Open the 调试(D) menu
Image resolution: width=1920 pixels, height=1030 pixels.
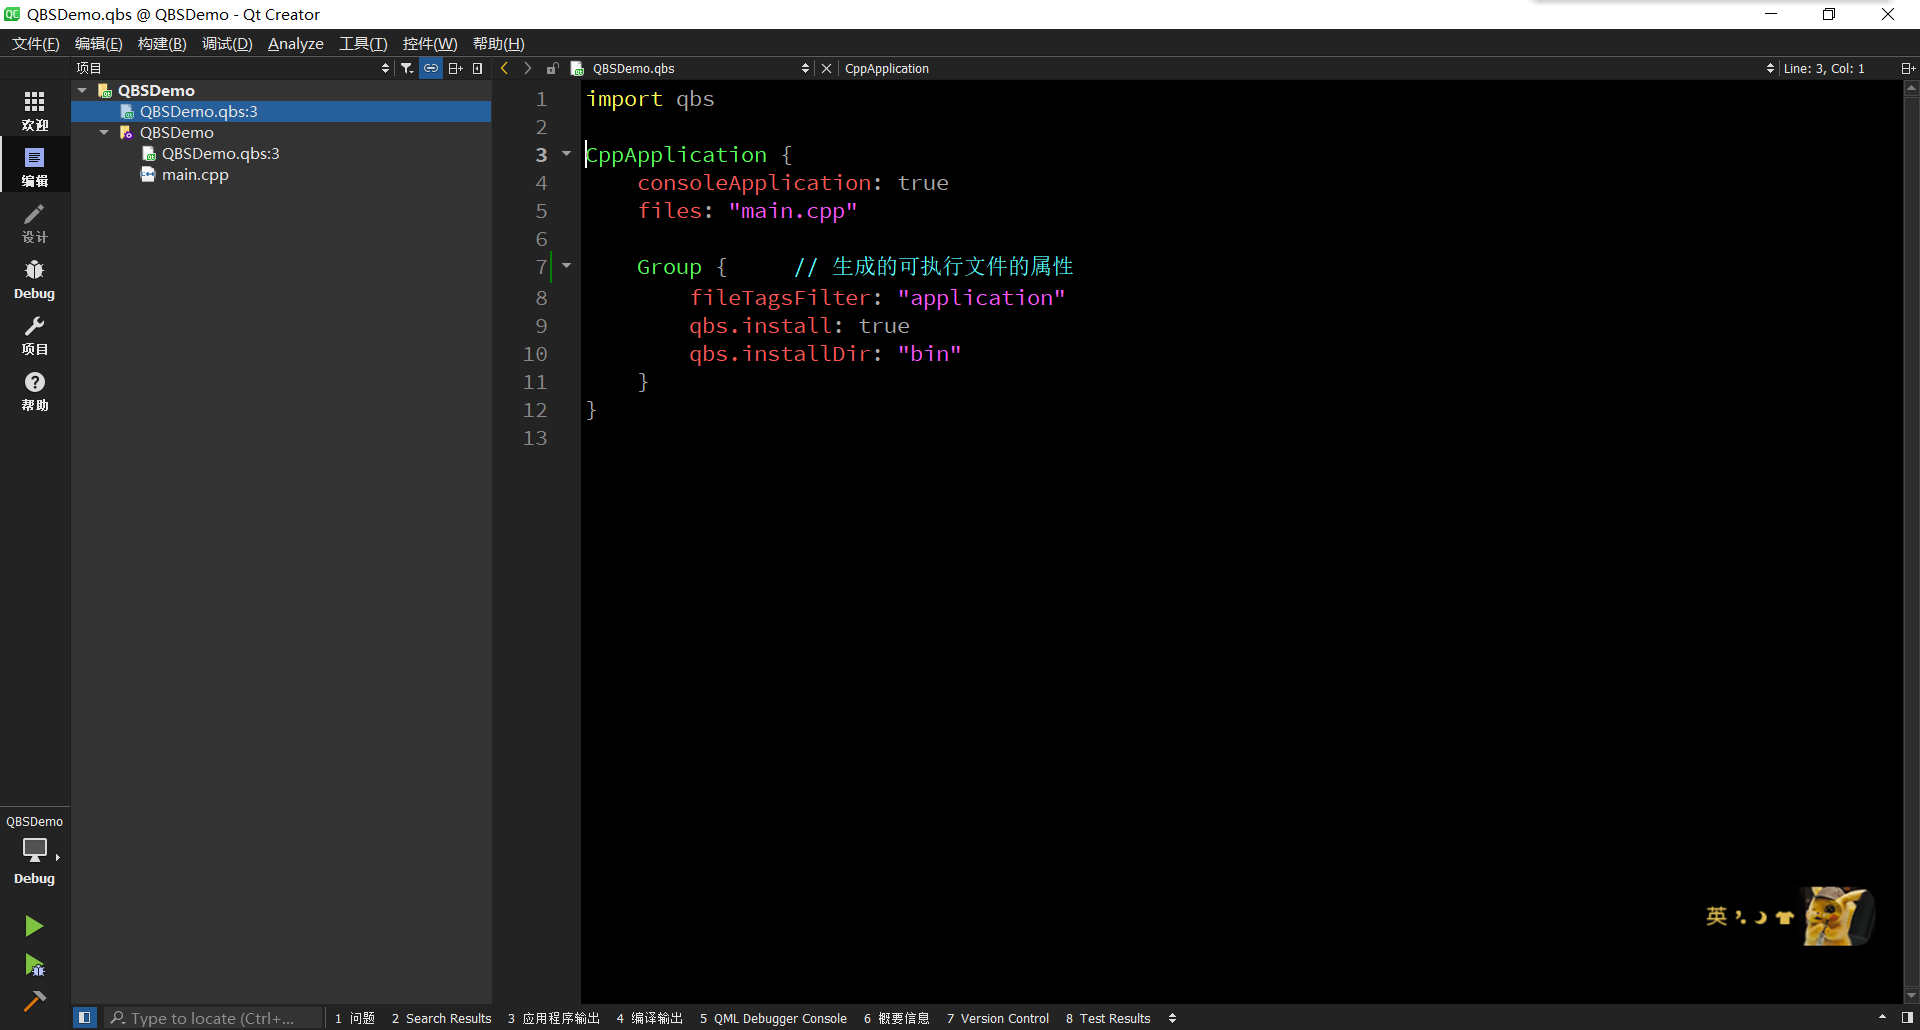tap(227, 43)
